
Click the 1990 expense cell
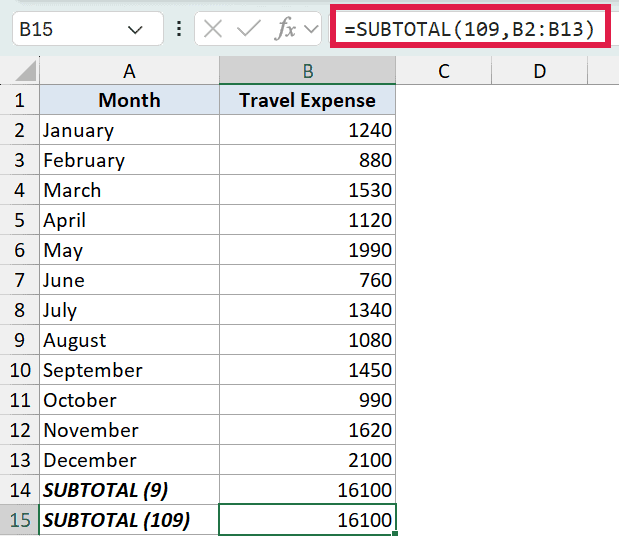click(x=308, y=250)
